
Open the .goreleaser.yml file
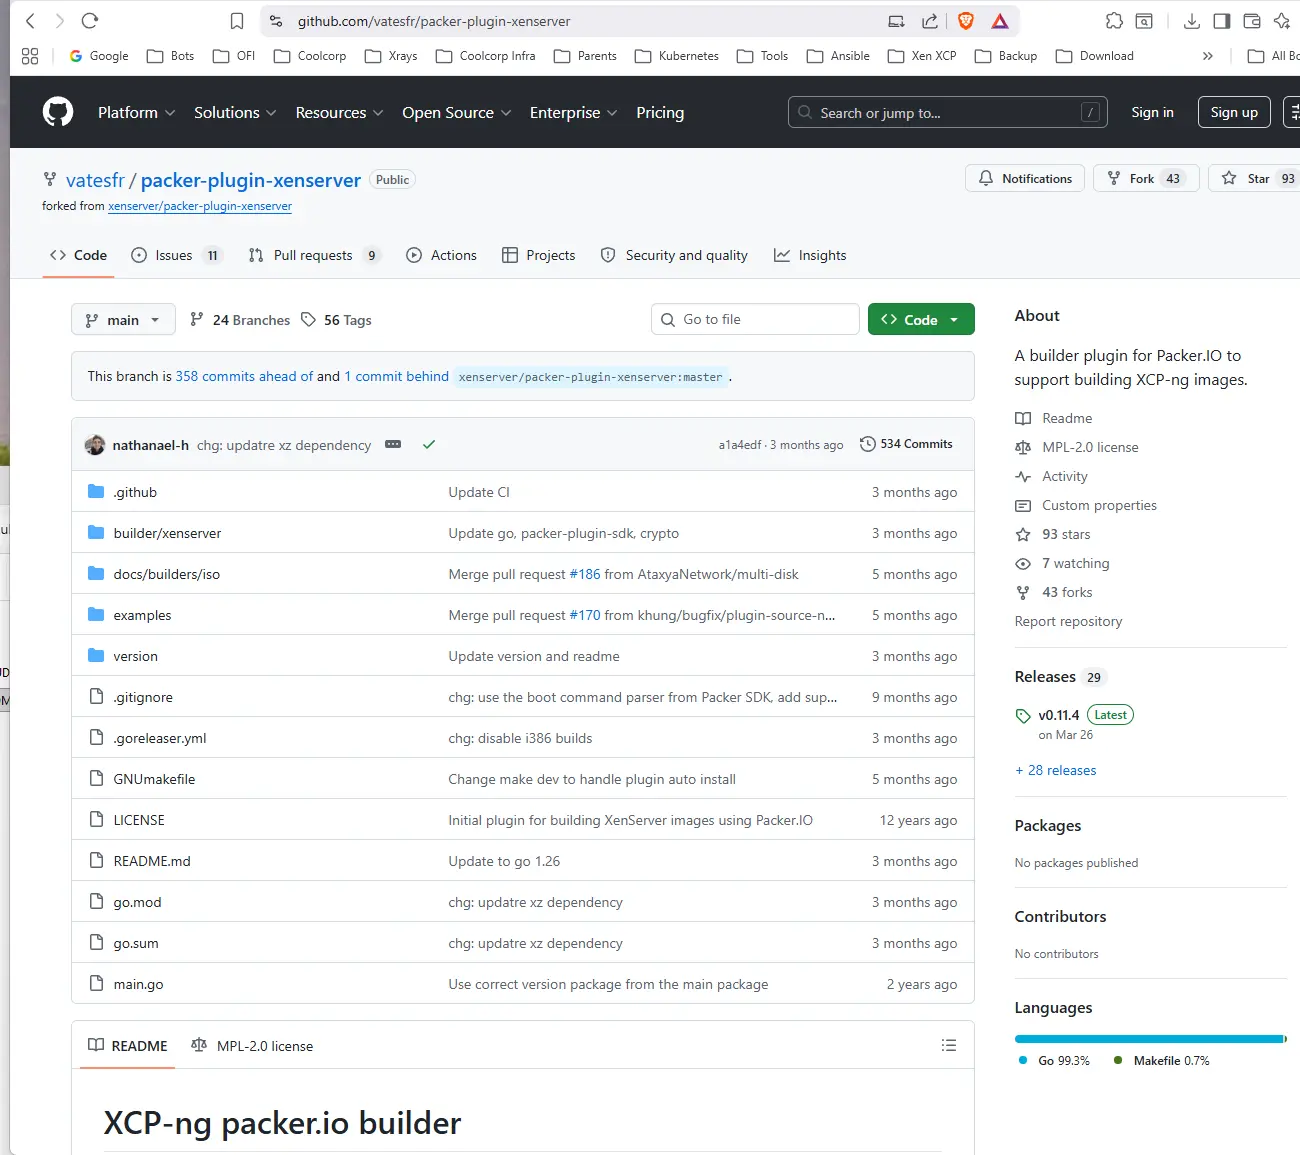160,738
